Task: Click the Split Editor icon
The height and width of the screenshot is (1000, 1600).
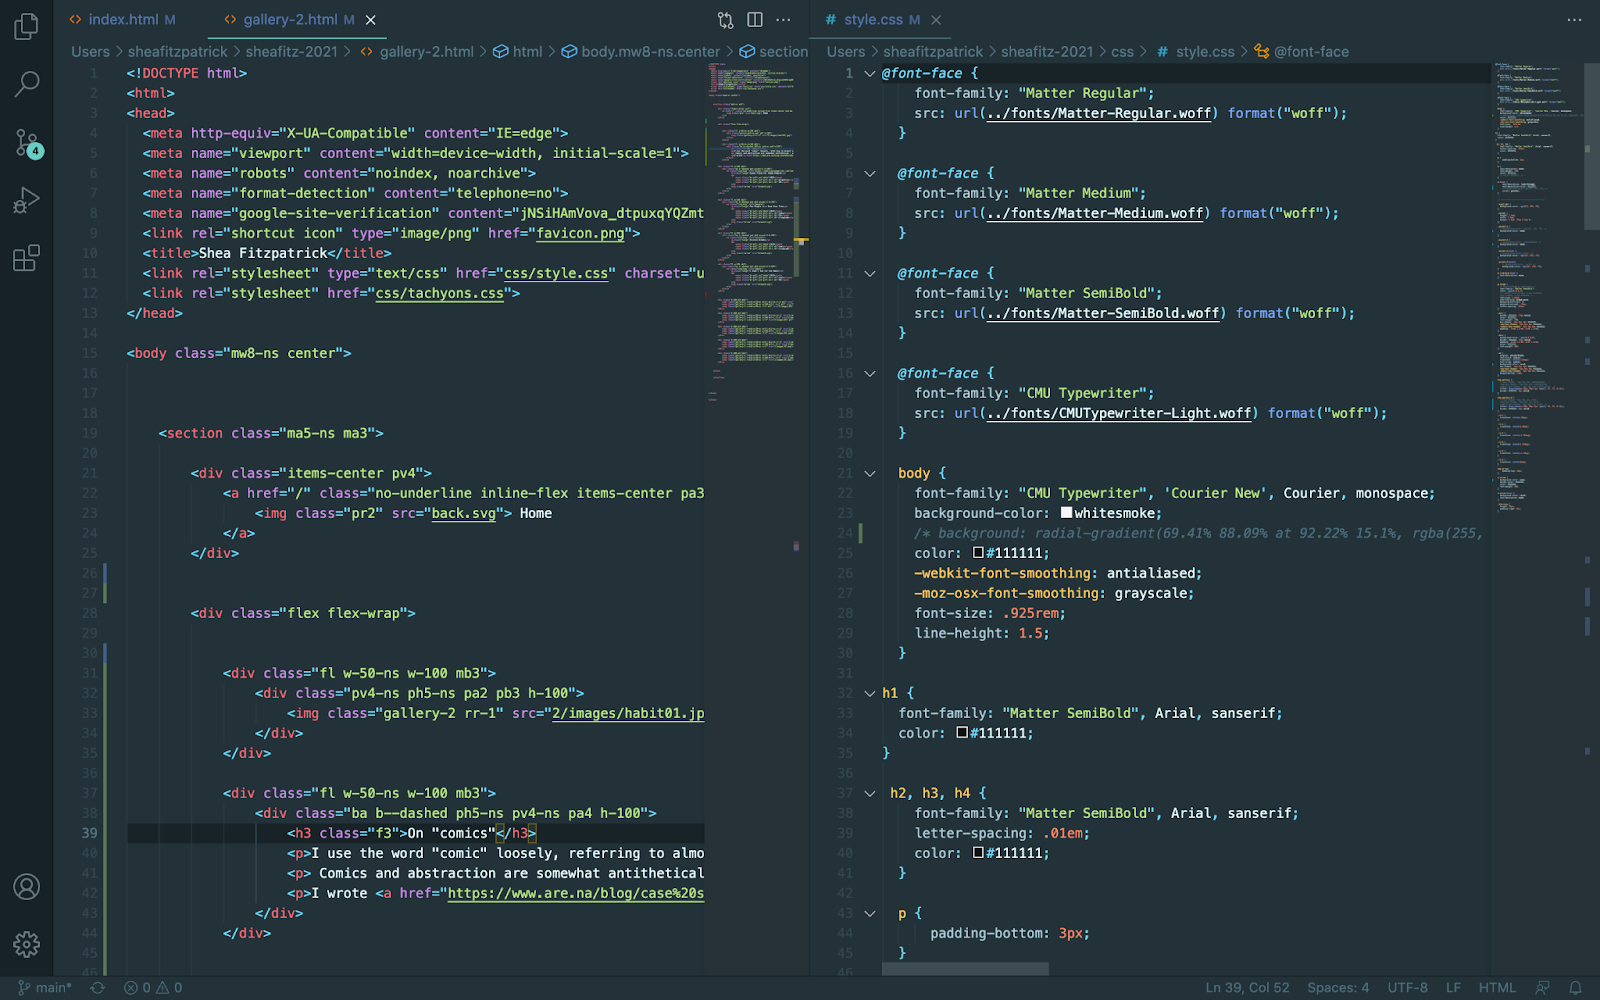Action: [x=753, y=19]
